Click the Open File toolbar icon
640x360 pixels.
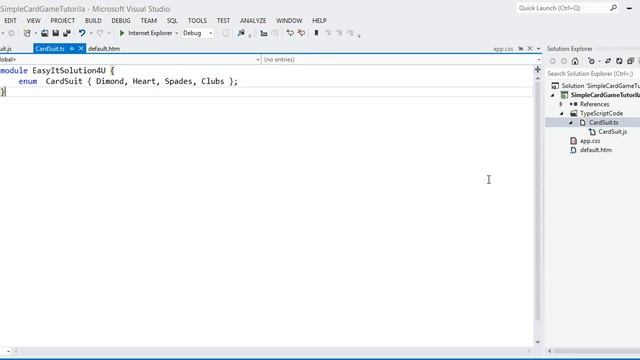[44, 33]
